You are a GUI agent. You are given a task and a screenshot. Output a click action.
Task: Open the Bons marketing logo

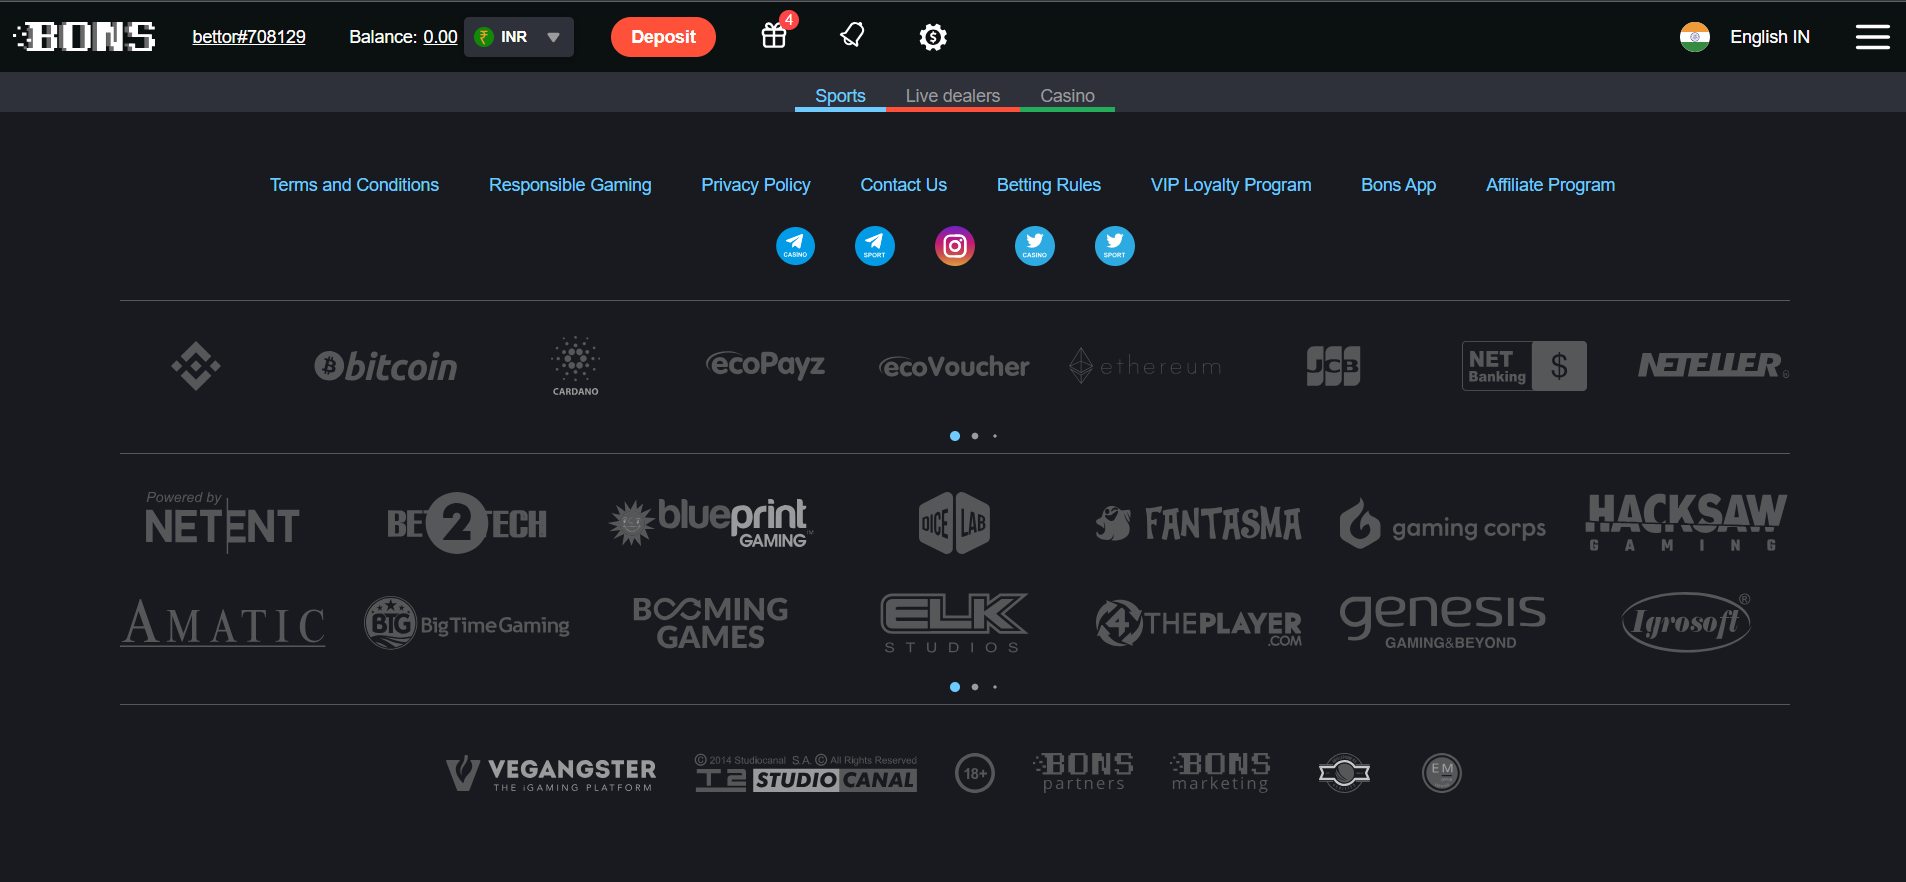coord(1220,772)
